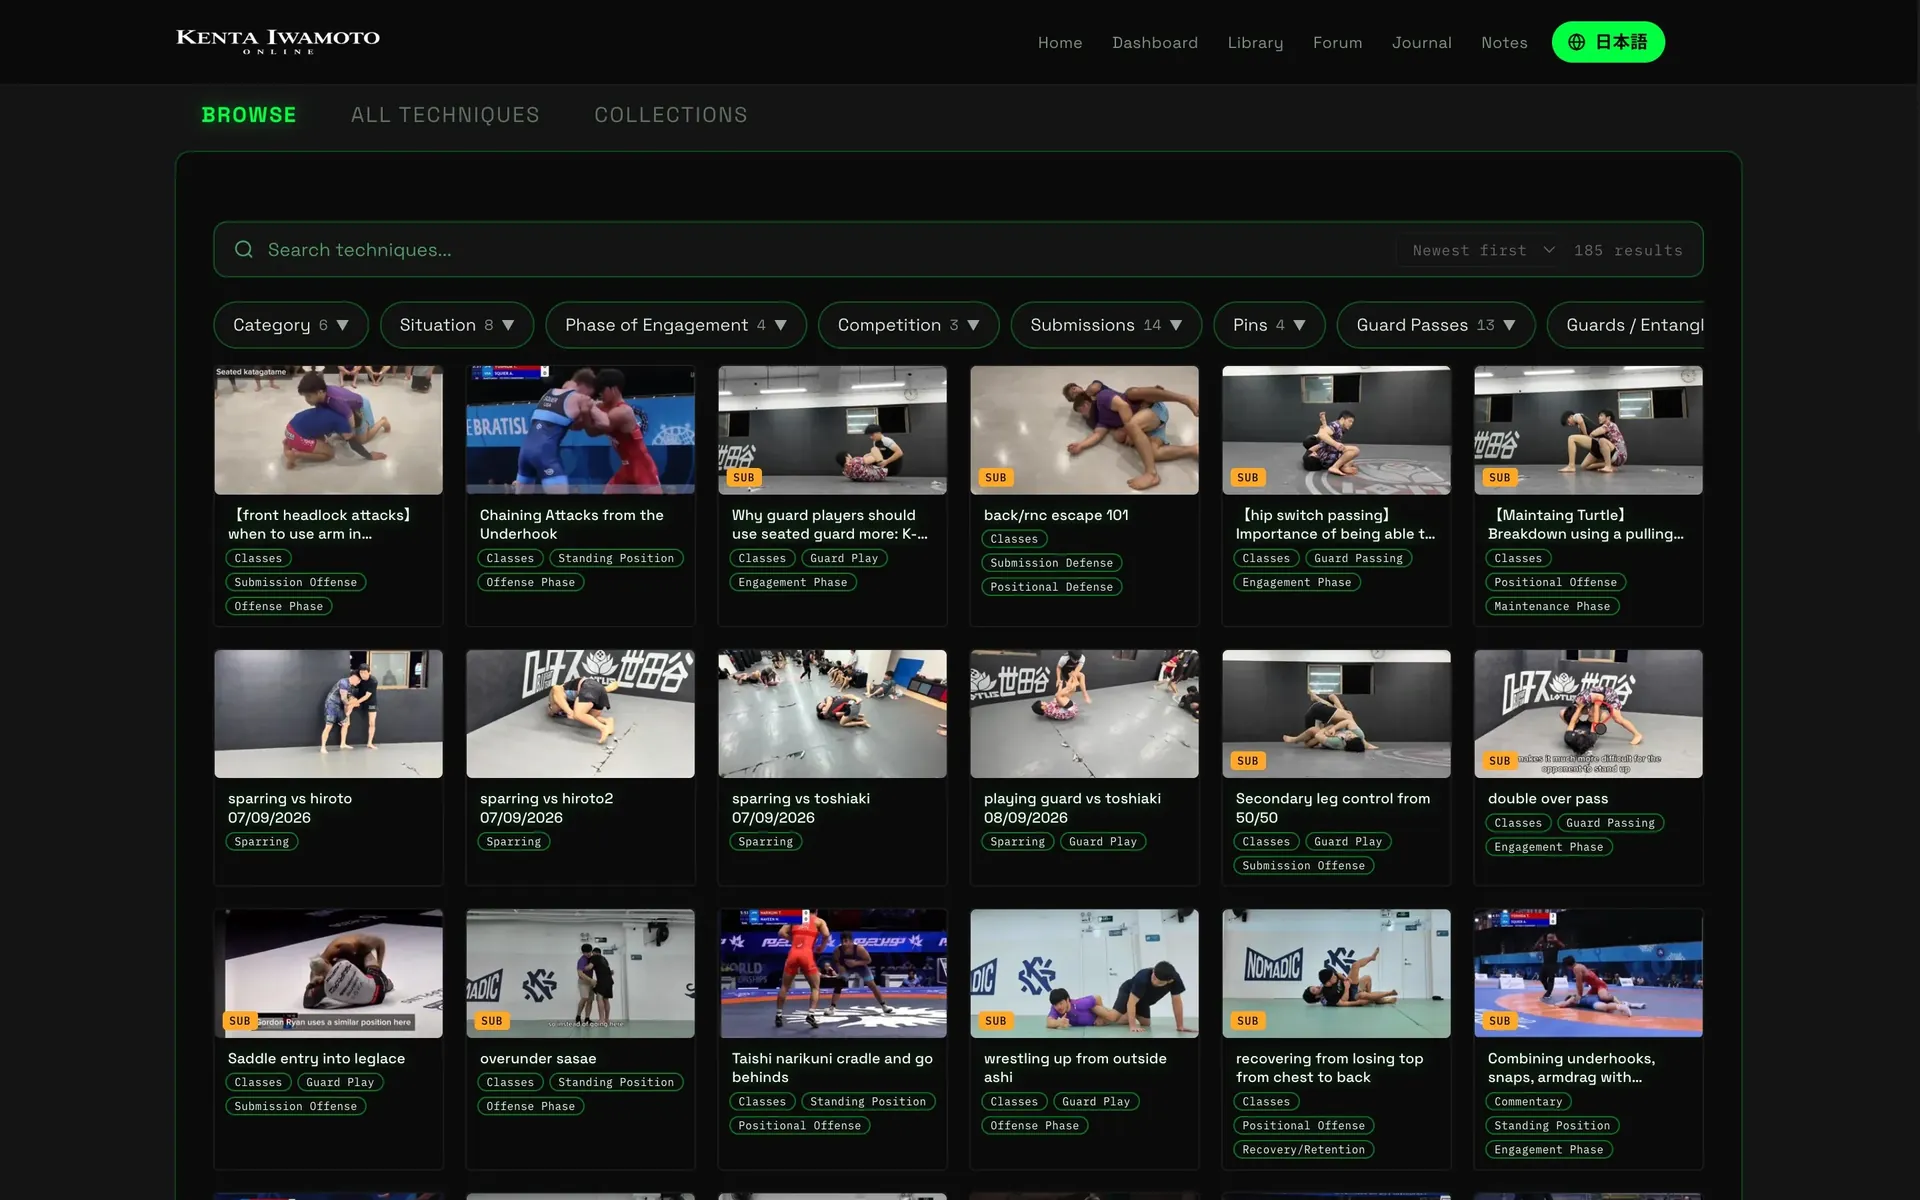The width and height of the screenshot is (1920, 1200).
Task: Click Secondary leg control from 50/50 title
Action: point(1333,808)
